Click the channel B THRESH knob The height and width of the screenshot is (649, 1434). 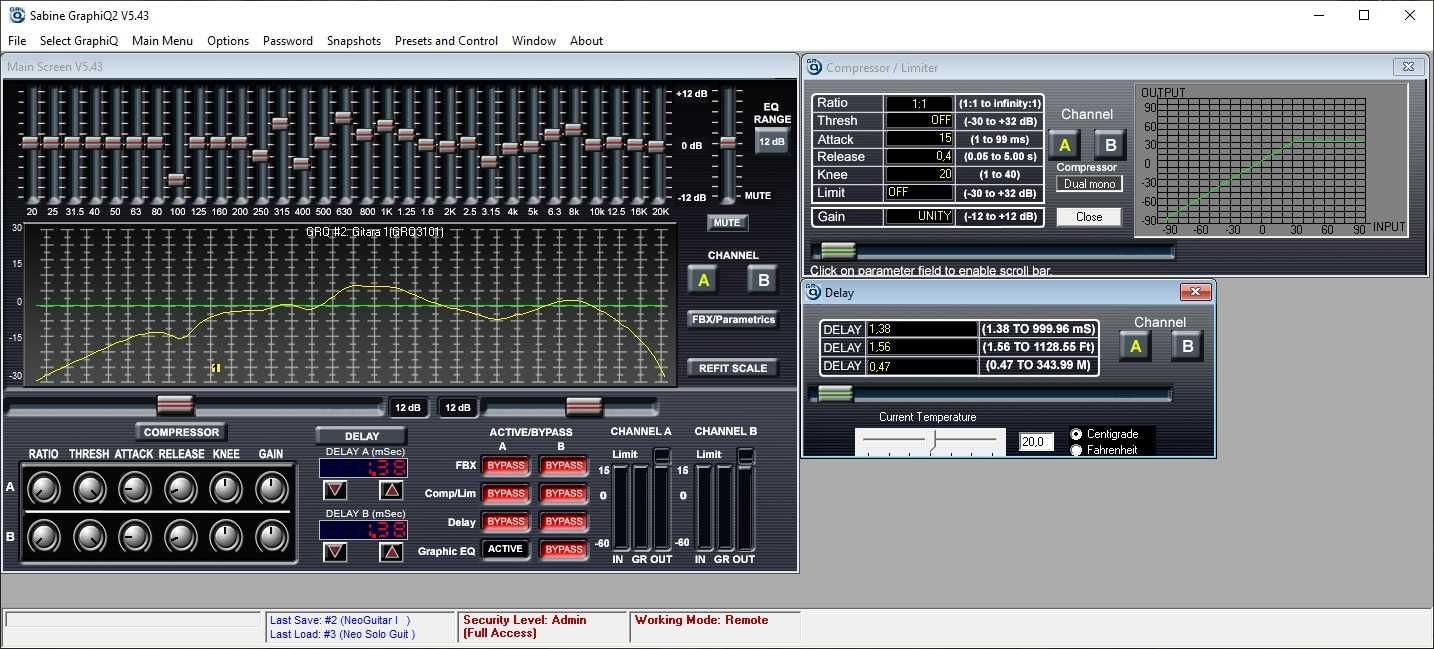89,537
